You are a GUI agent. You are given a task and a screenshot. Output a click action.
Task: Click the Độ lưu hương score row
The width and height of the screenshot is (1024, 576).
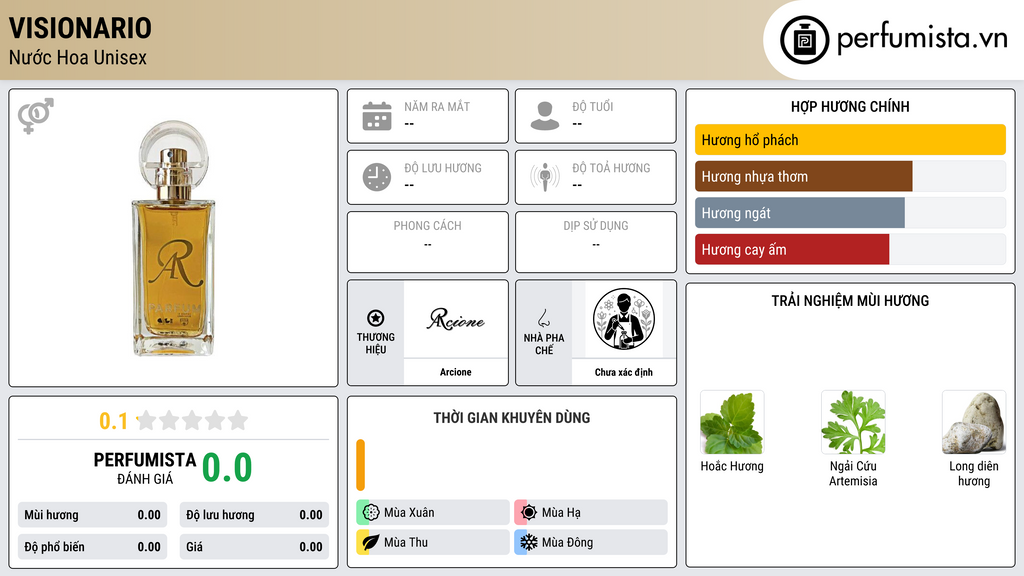(x=254, y=515)
